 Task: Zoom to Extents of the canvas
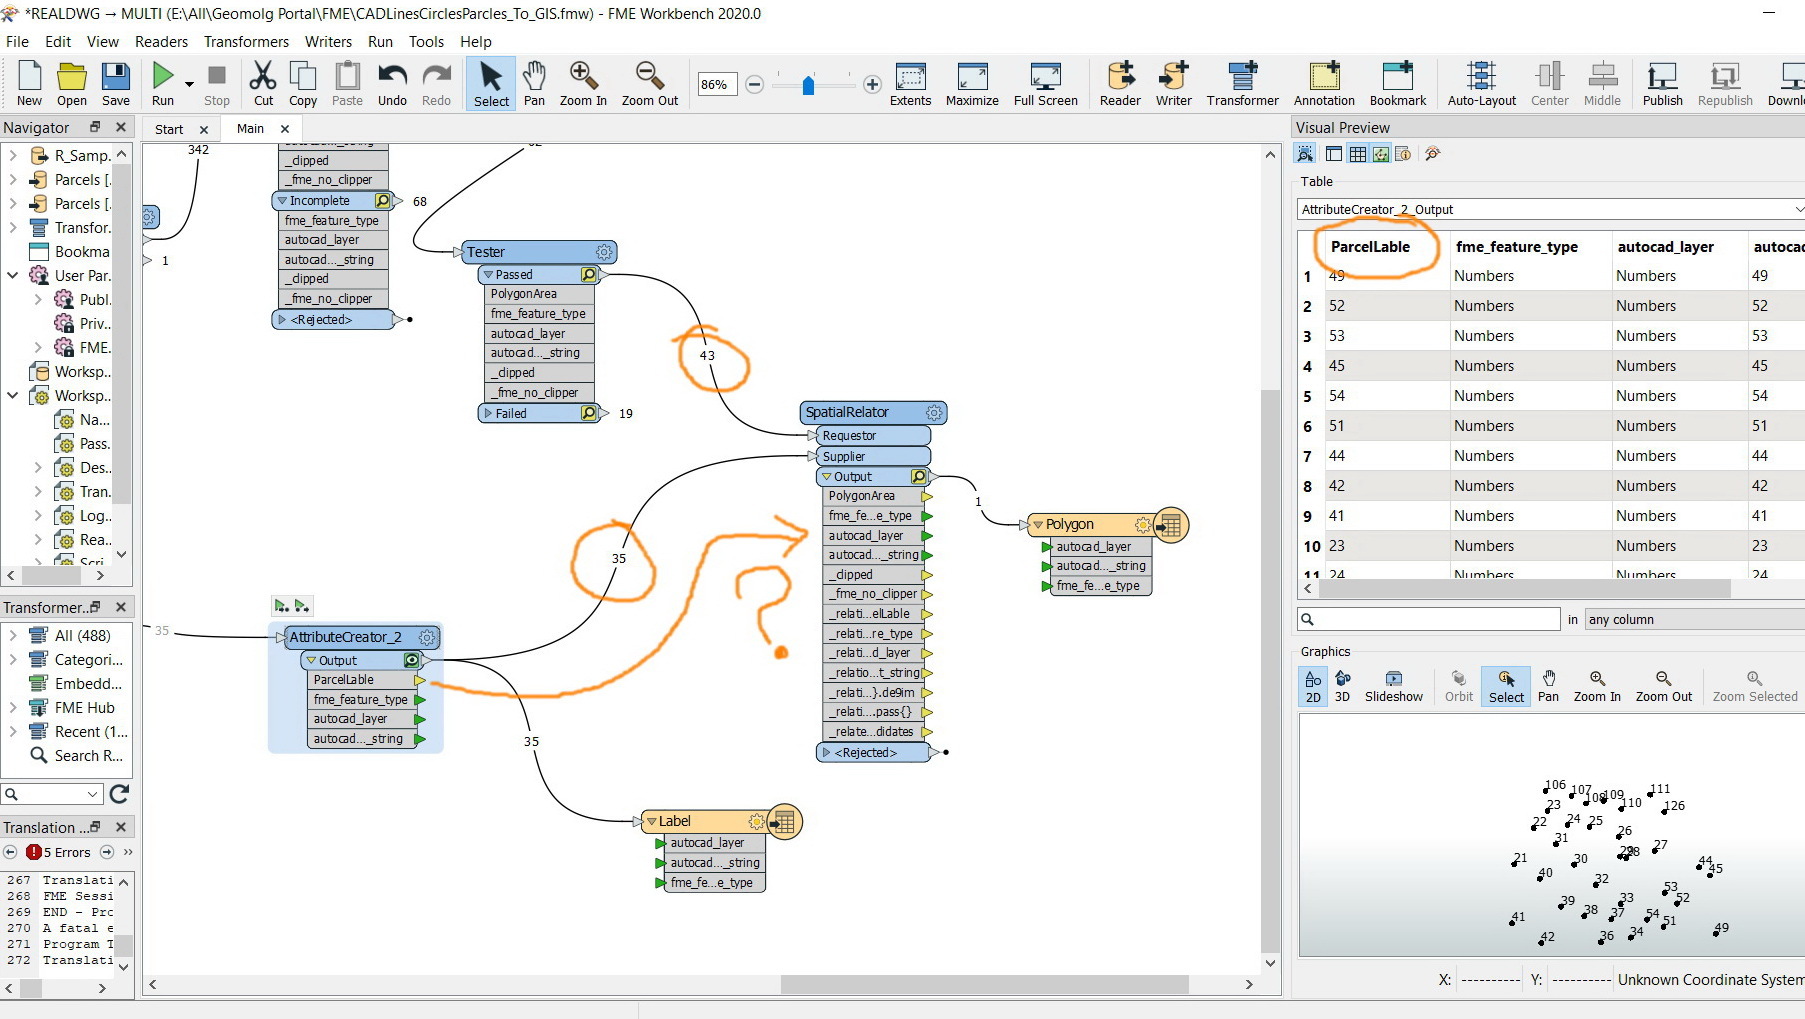click(910, 84)
